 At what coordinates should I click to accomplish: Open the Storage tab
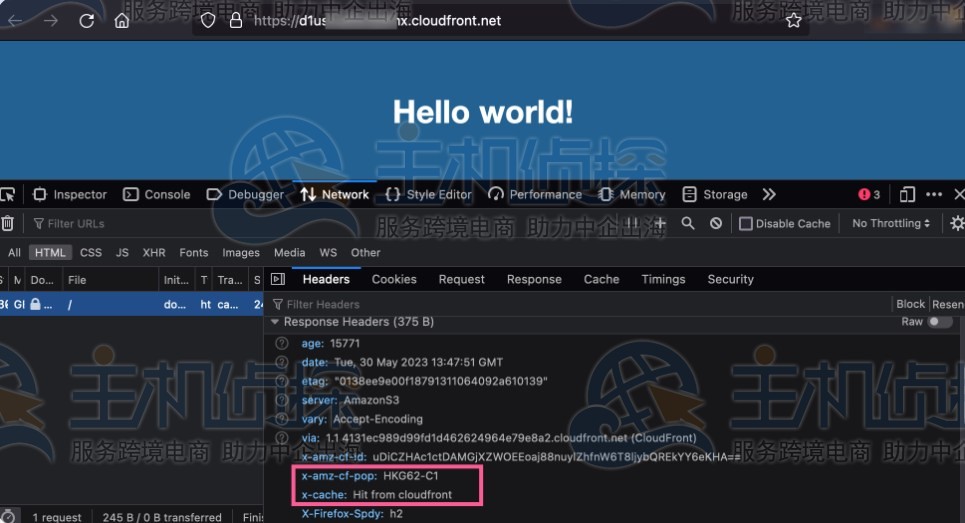pyautogui.click(x=715, y=194)
